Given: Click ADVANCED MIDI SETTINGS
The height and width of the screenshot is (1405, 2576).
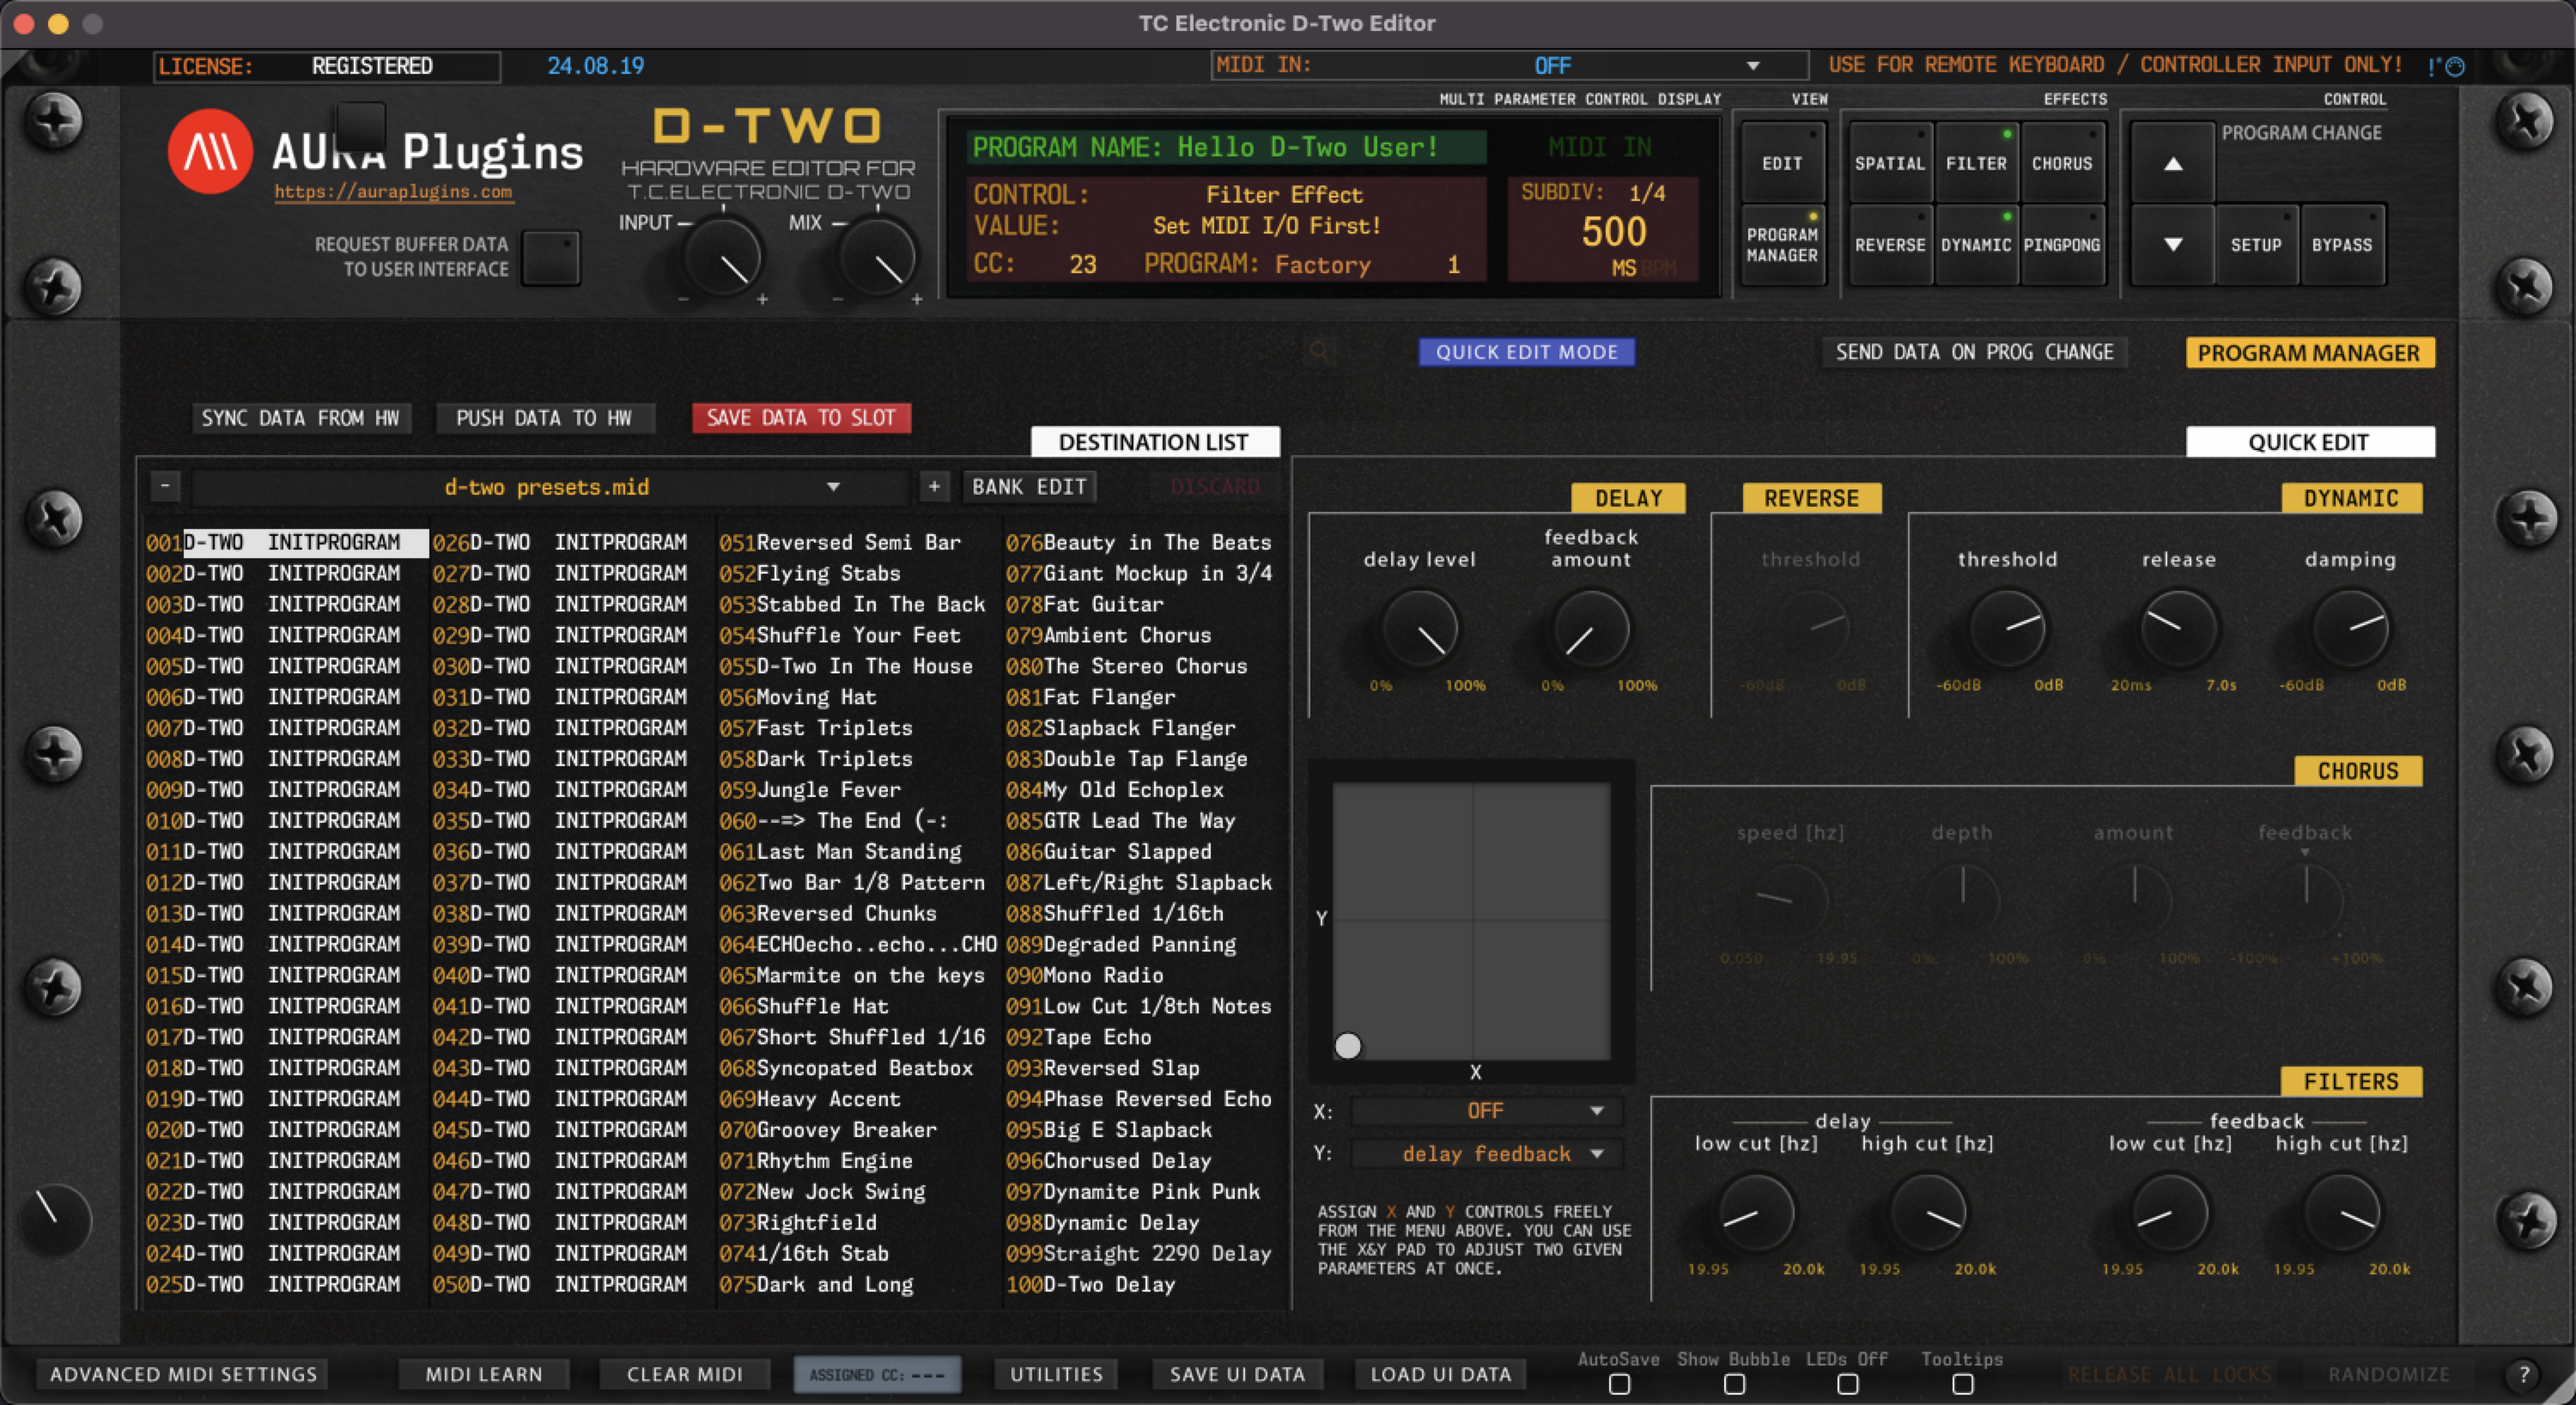Looking at the screenshot, I should click(184, 1374).
